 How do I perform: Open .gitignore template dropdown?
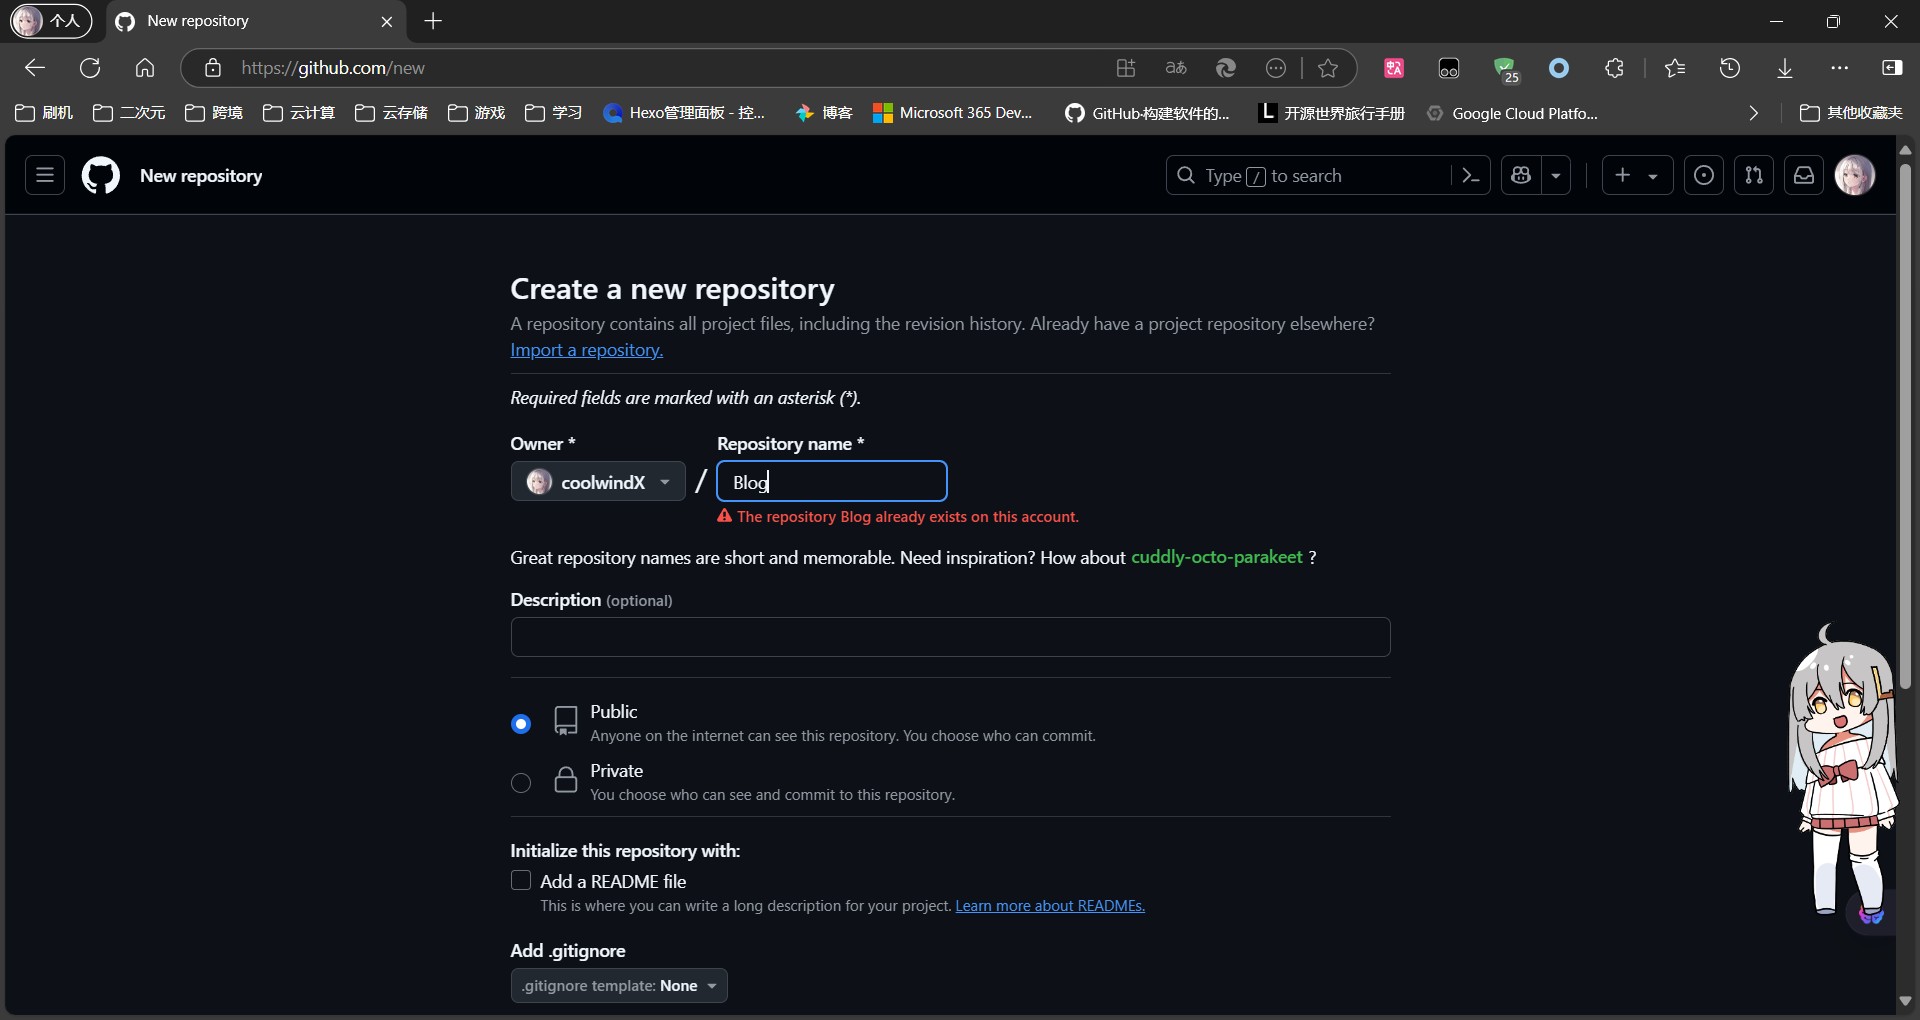click(x=619, y=986)
